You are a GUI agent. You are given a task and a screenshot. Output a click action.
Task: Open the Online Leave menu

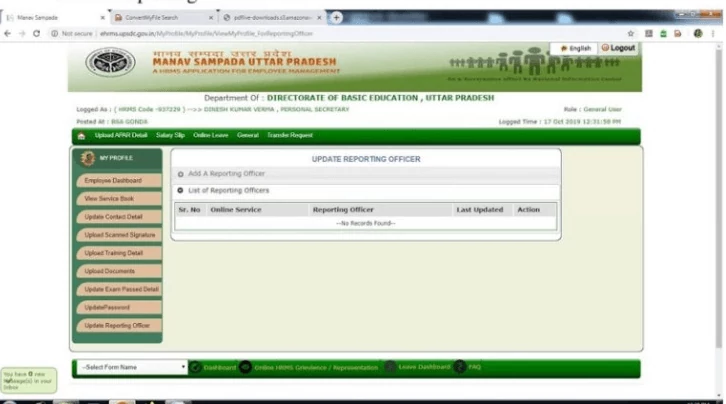(x=210, y=135)
